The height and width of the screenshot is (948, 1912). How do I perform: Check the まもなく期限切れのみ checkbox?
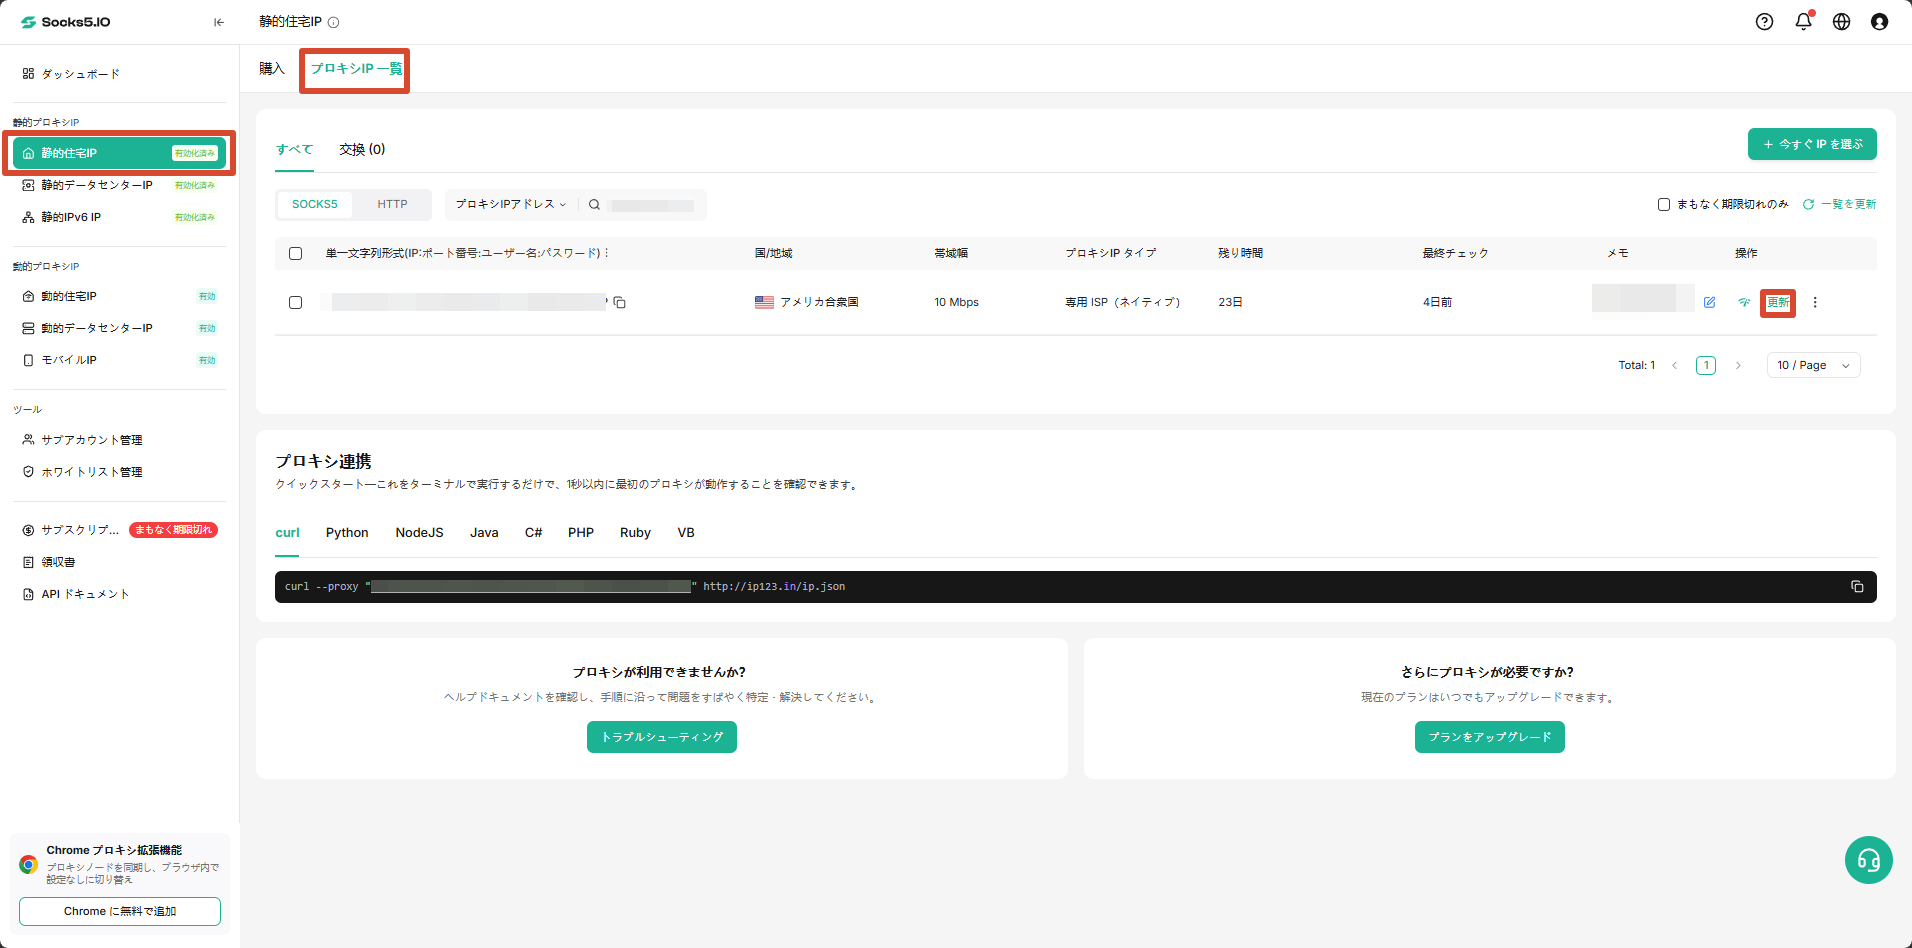1664,204
